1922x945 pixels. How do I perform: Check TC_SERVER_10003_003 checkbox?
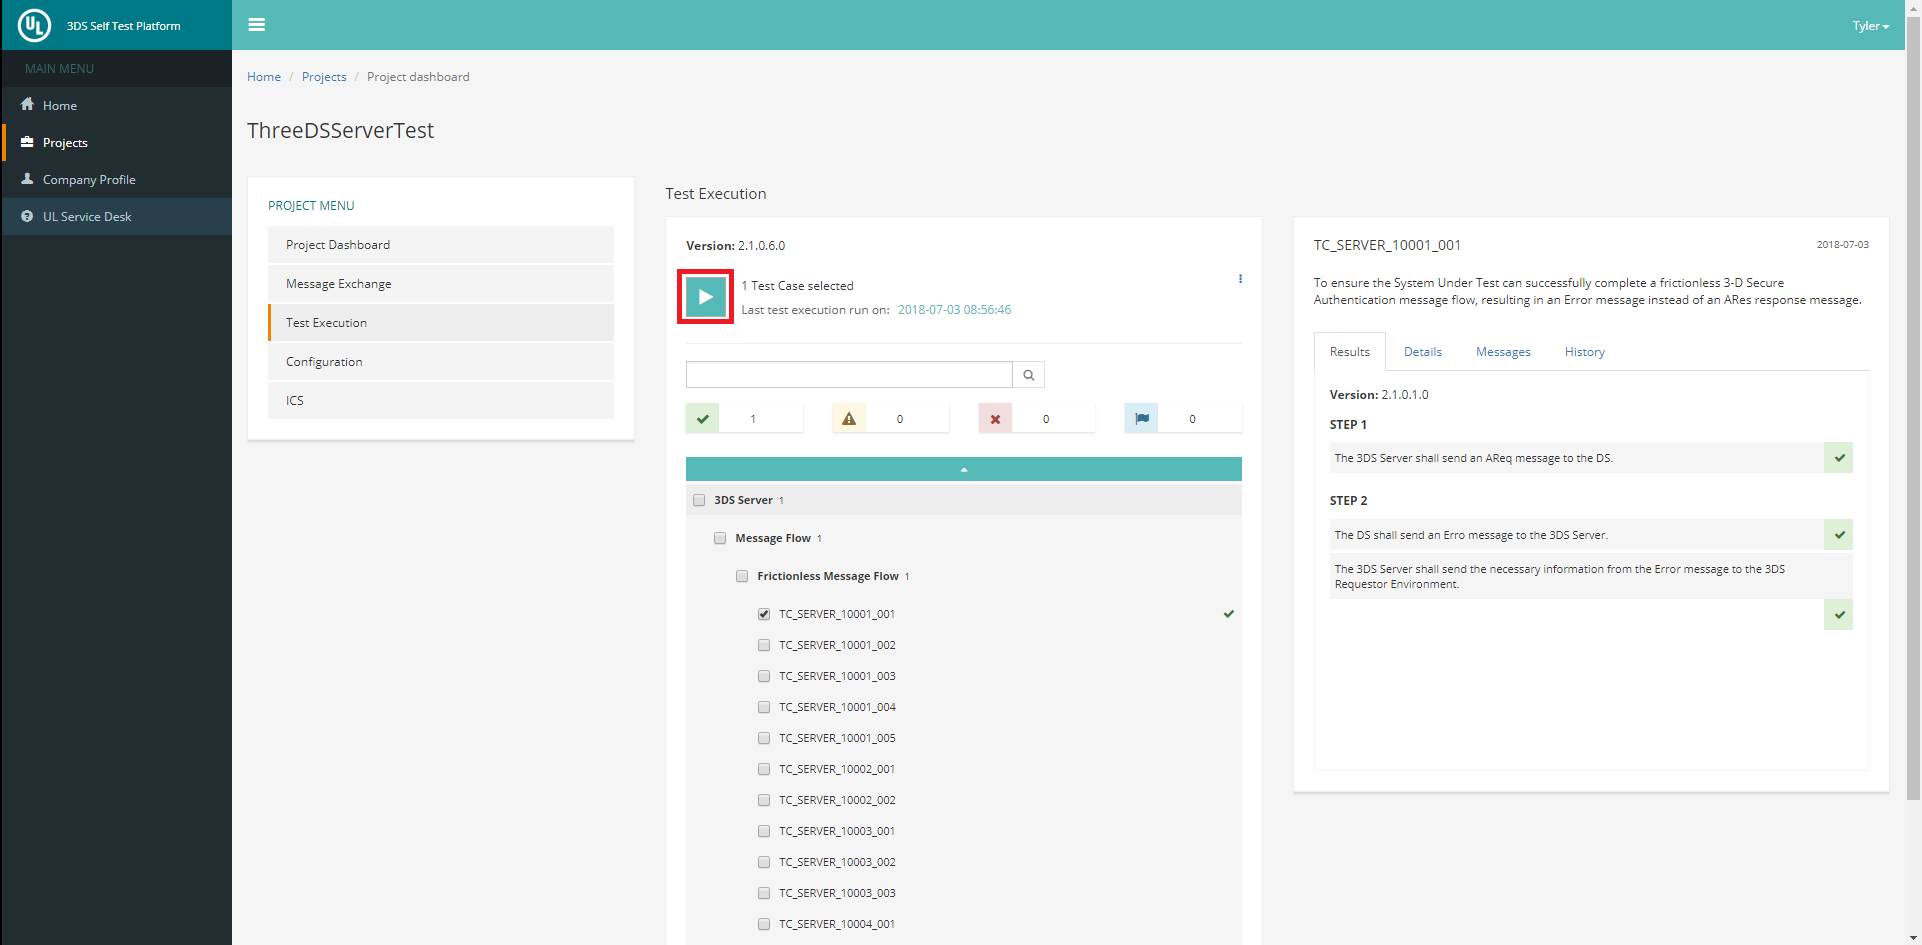click(764, 893)
